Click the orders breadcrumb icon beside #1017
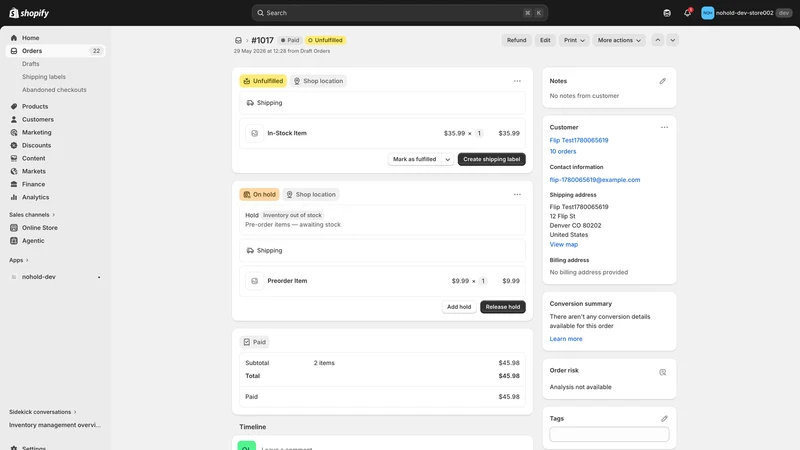The image size is (800, 450). (238, 40)
